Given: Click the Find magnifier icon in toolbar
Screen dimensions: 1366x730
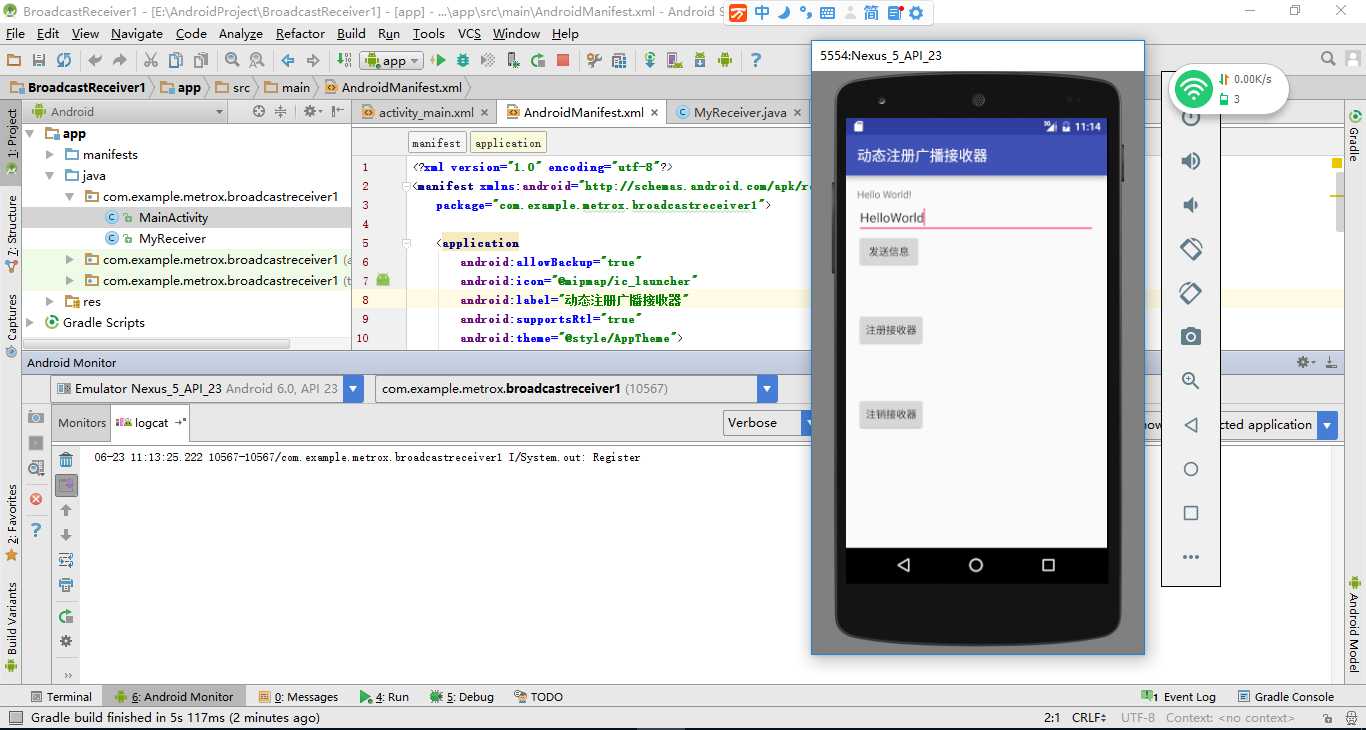Looking at the screenshot, I should pos(232,61).
